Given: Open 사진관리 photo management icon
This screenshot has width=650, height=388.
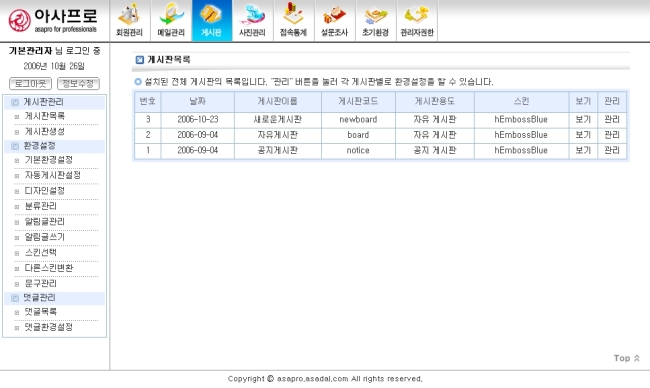Looking at the screenshot, I should (x=252, y=20).
